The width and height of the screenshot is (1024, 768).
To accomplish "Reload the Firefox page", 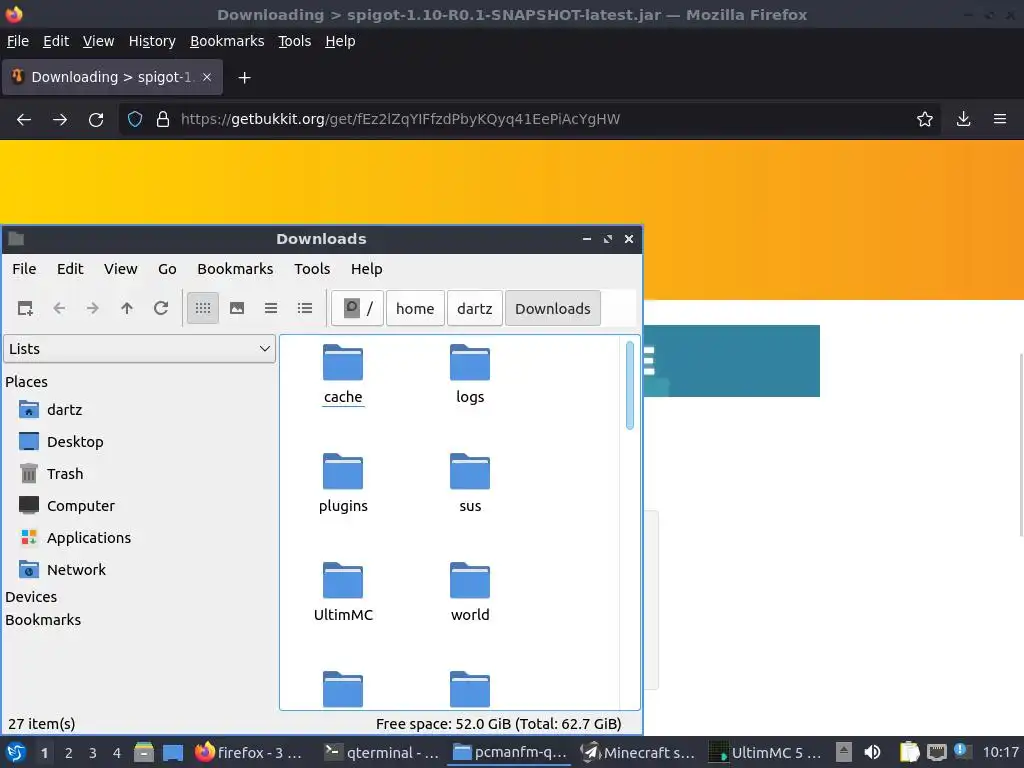I will tap(96, 120).
